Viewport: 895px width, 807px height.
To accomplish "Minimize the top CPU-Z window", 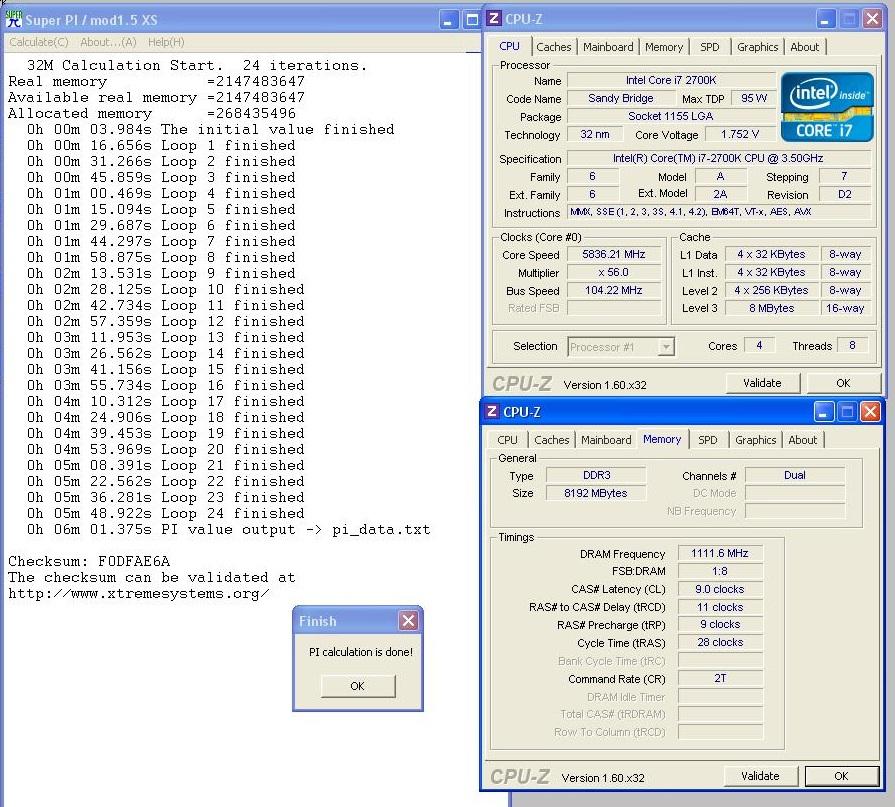I will coord(825,19).
